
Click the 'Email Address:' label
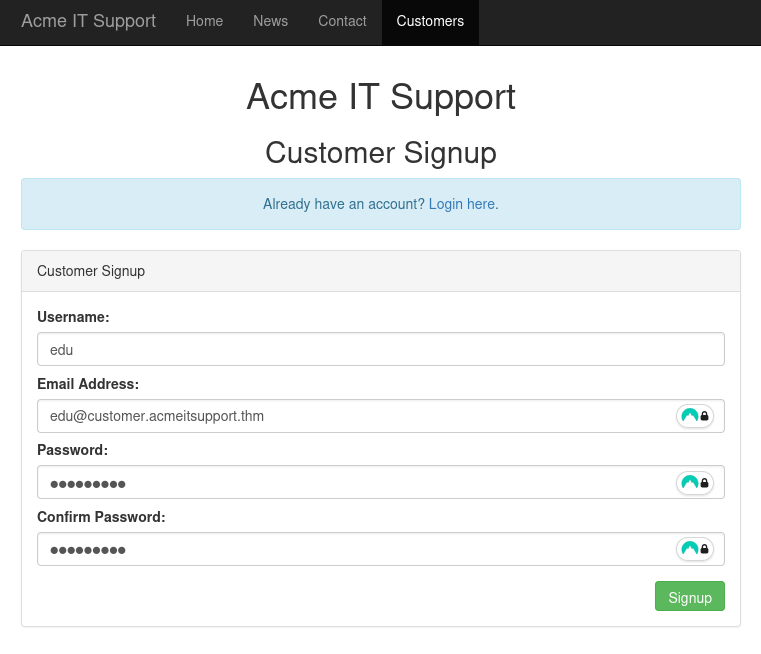click(88, 384)
